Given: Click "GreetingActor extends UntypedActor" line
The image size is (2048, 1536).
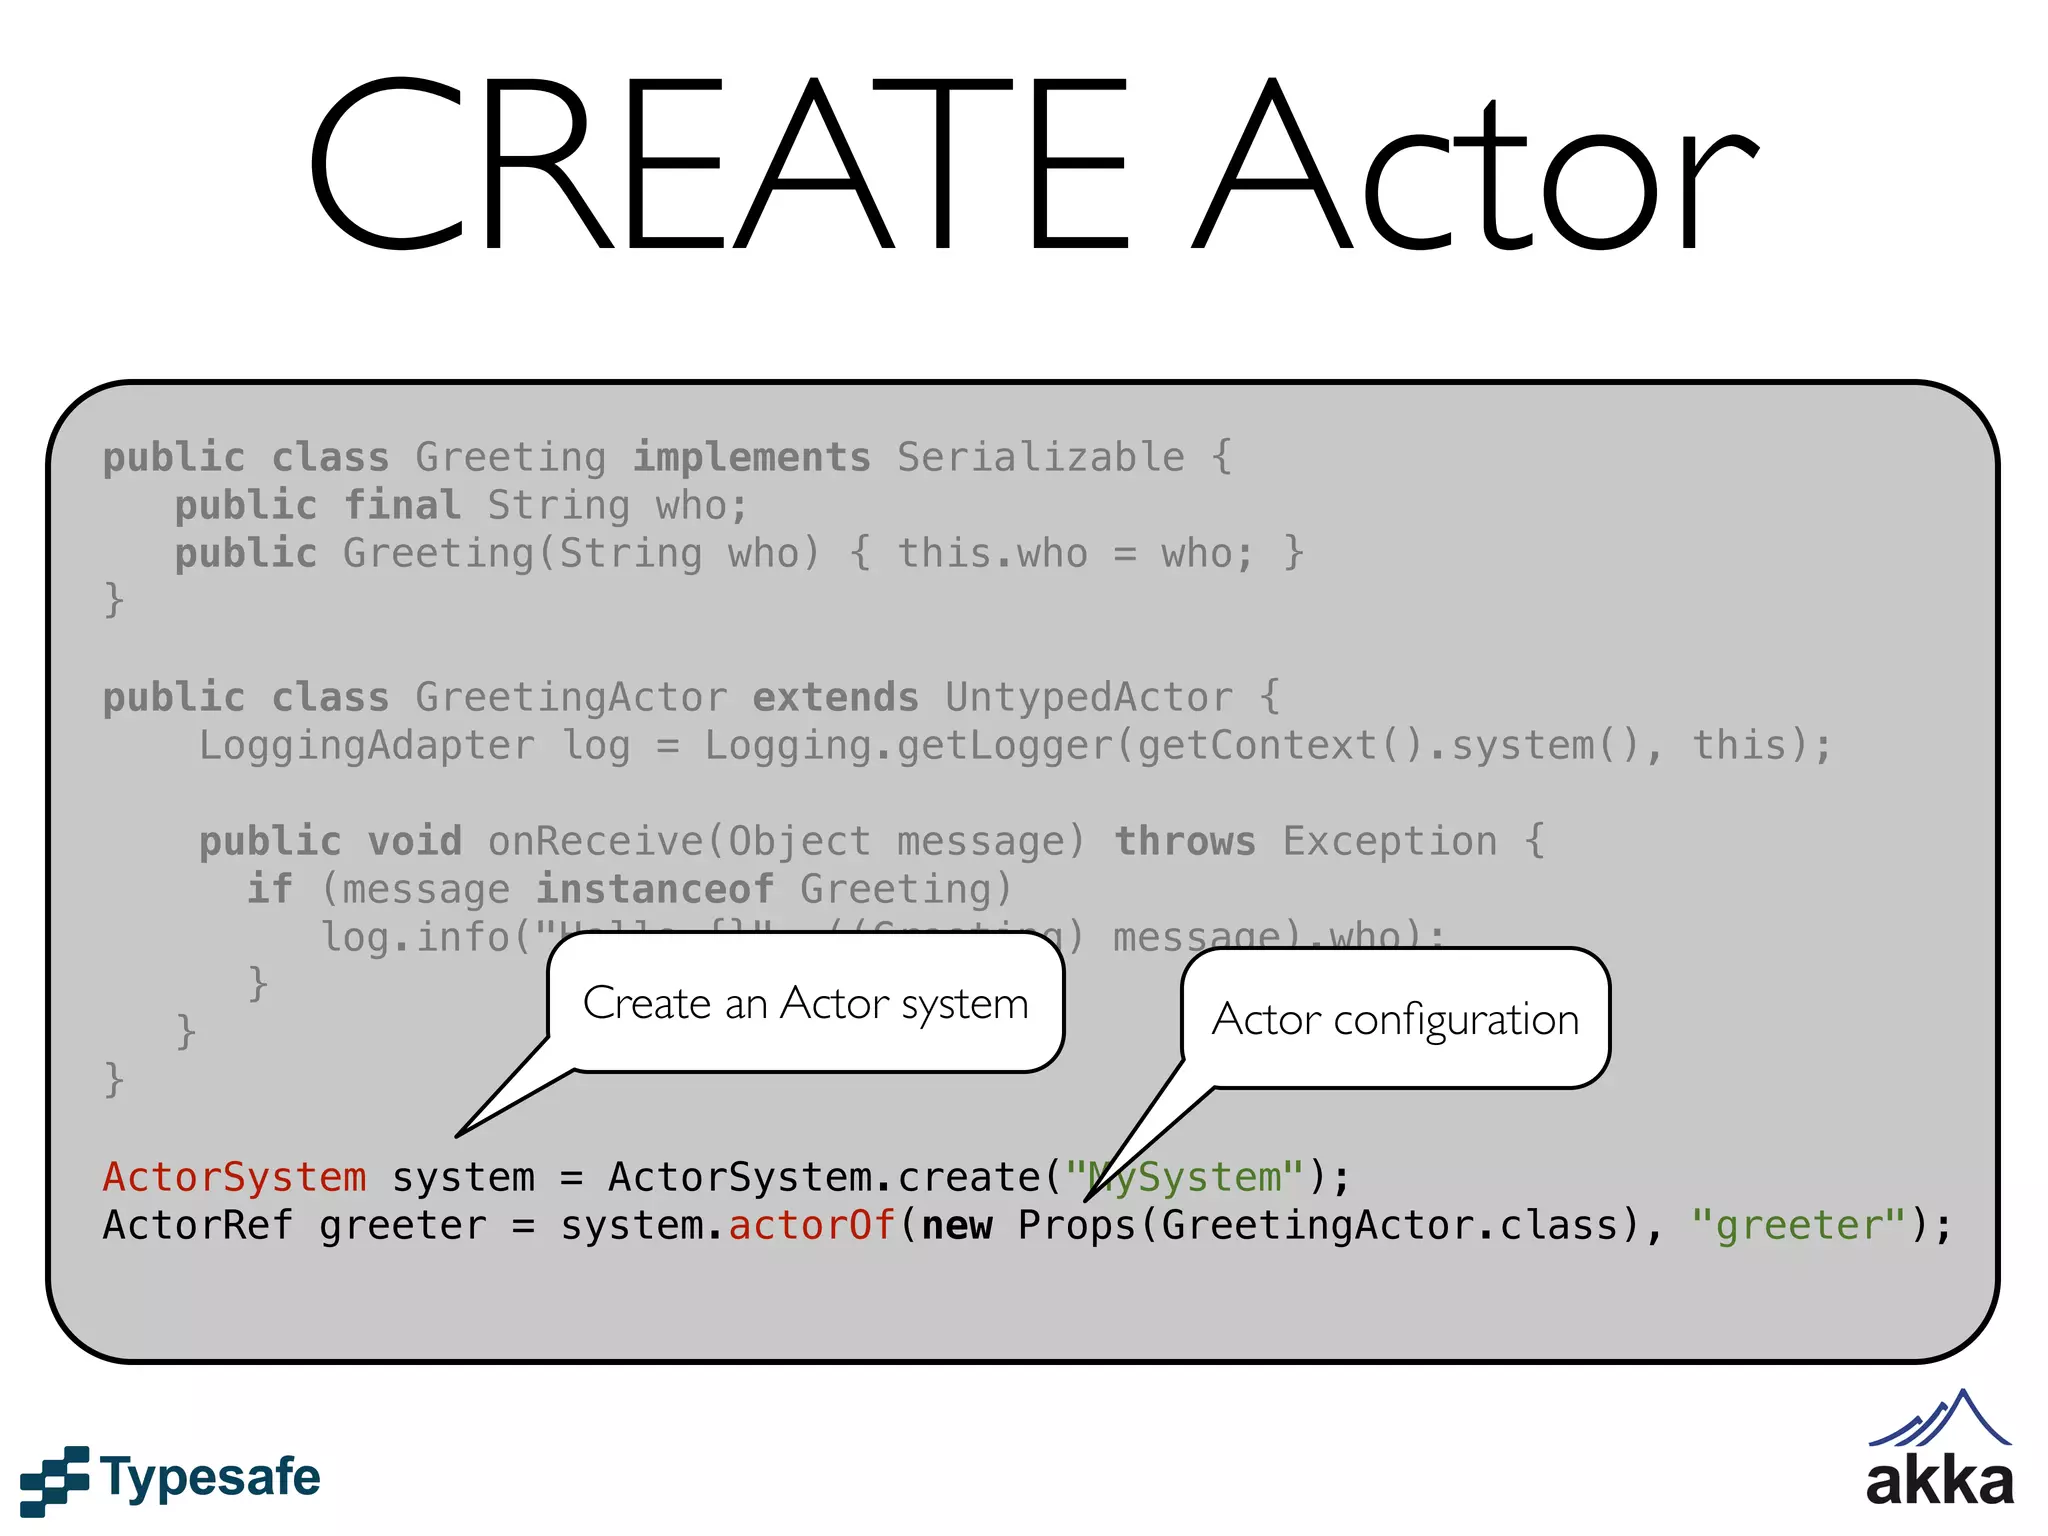Looking at the screenshot, I should tap(692, 698).
